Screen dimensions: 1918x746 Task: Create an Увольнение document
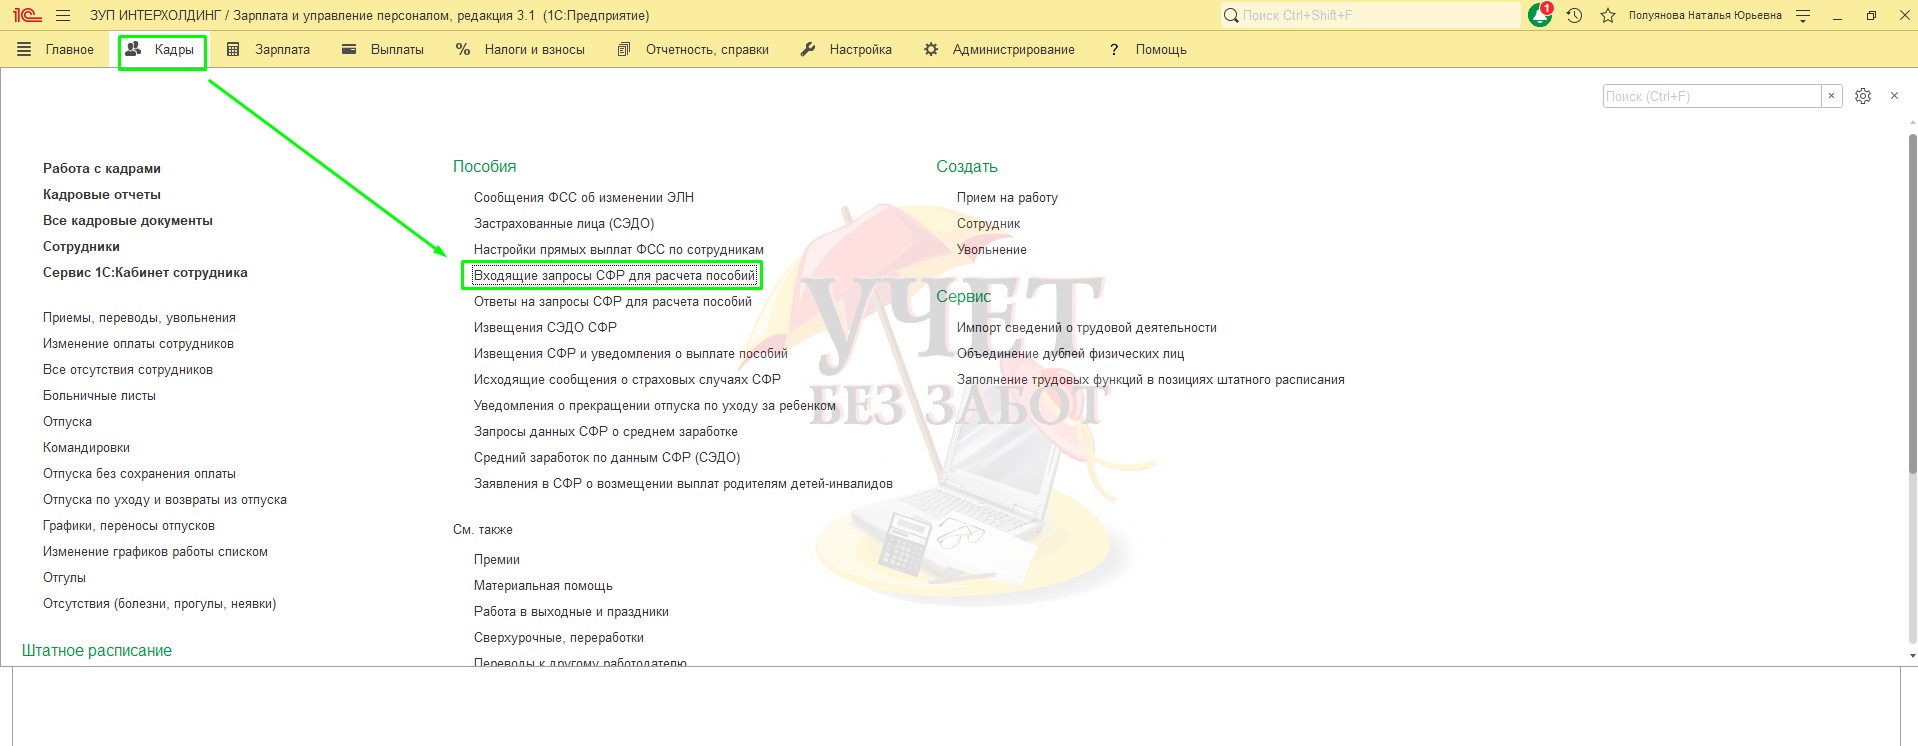(x=992, y=250)
